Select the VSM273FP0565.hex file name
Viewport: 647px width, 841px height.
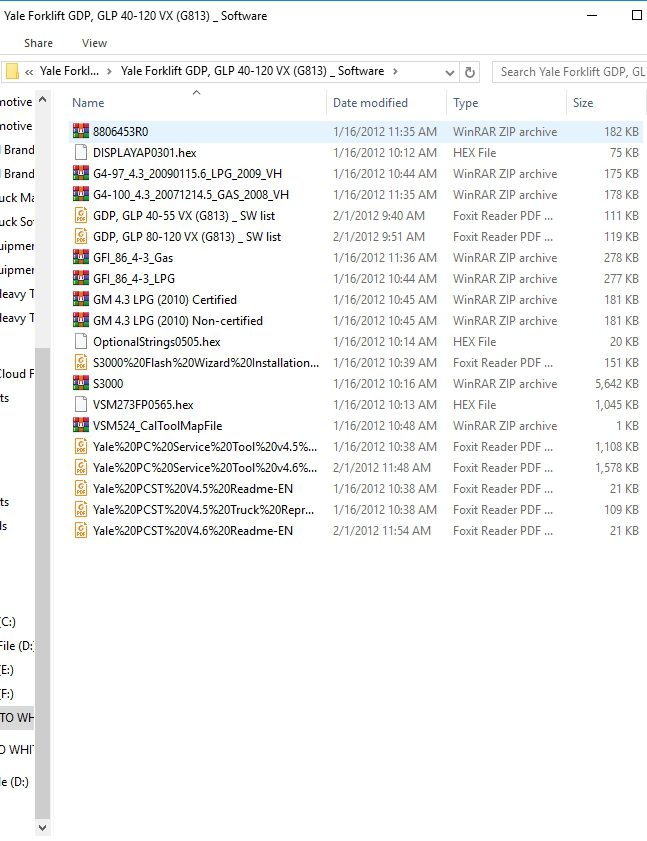[143, 404]
